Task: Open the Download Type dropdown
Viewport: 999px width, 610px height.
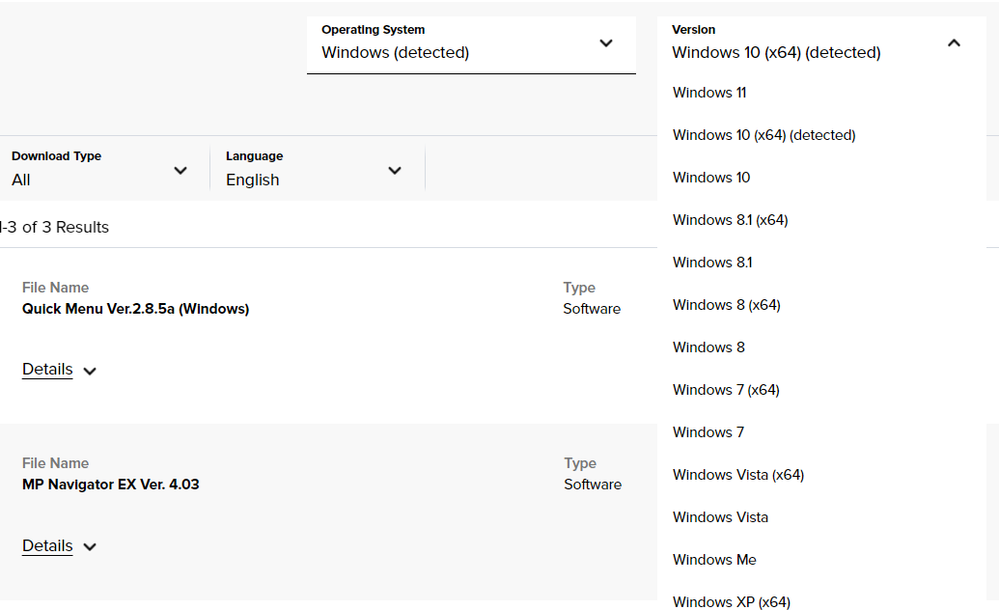Action: coord(100,170)
